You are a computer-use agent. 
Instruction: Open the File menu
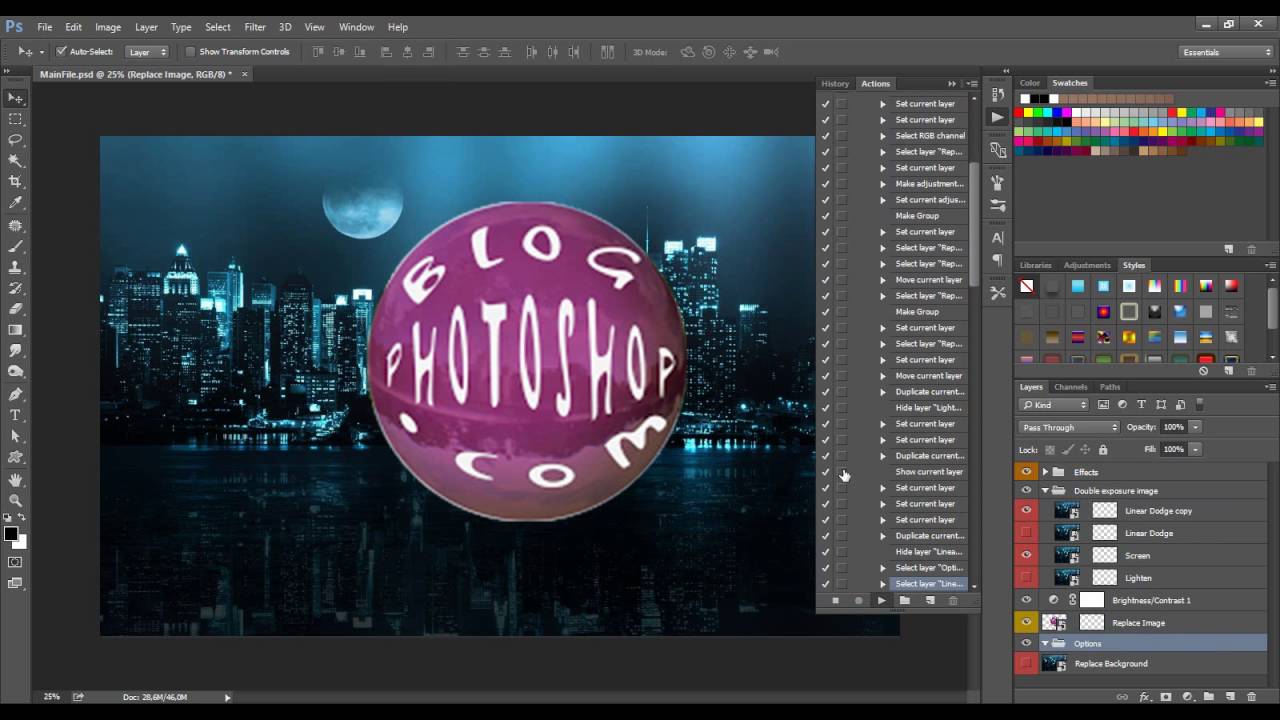pos(45,27)
